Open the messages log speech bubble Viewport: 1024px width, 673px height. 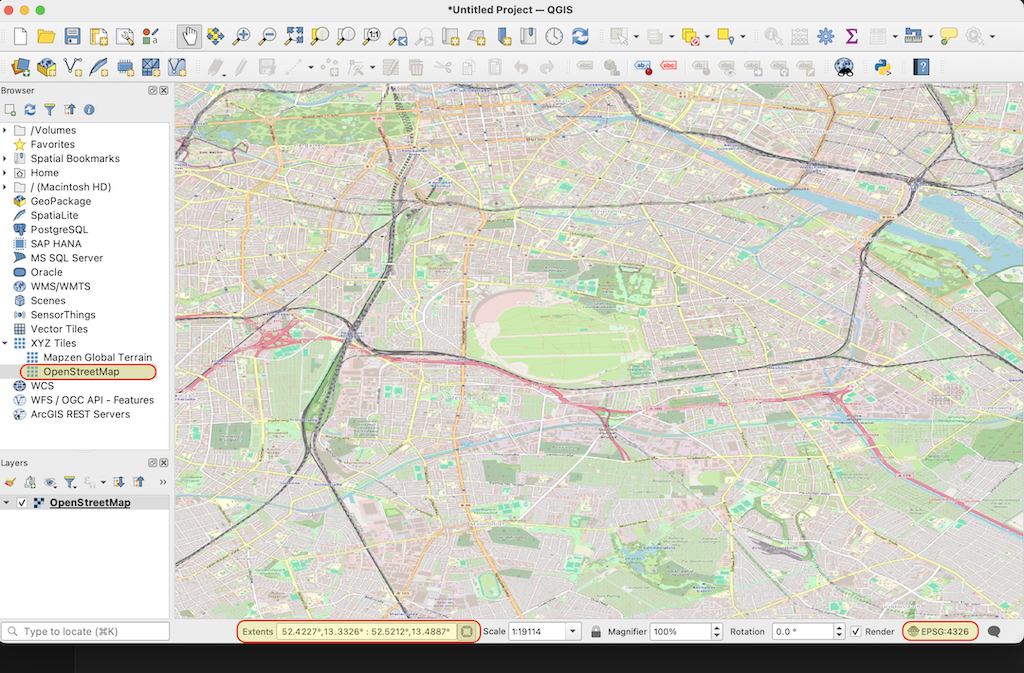point(994,631)
